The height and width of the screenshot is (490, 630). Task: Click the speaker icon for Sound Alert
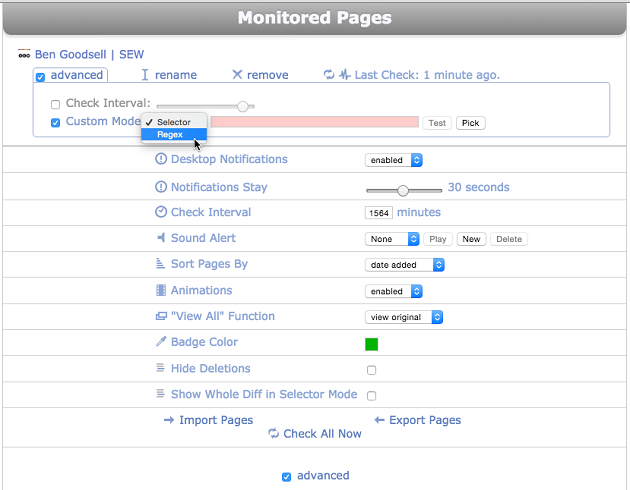161,237
